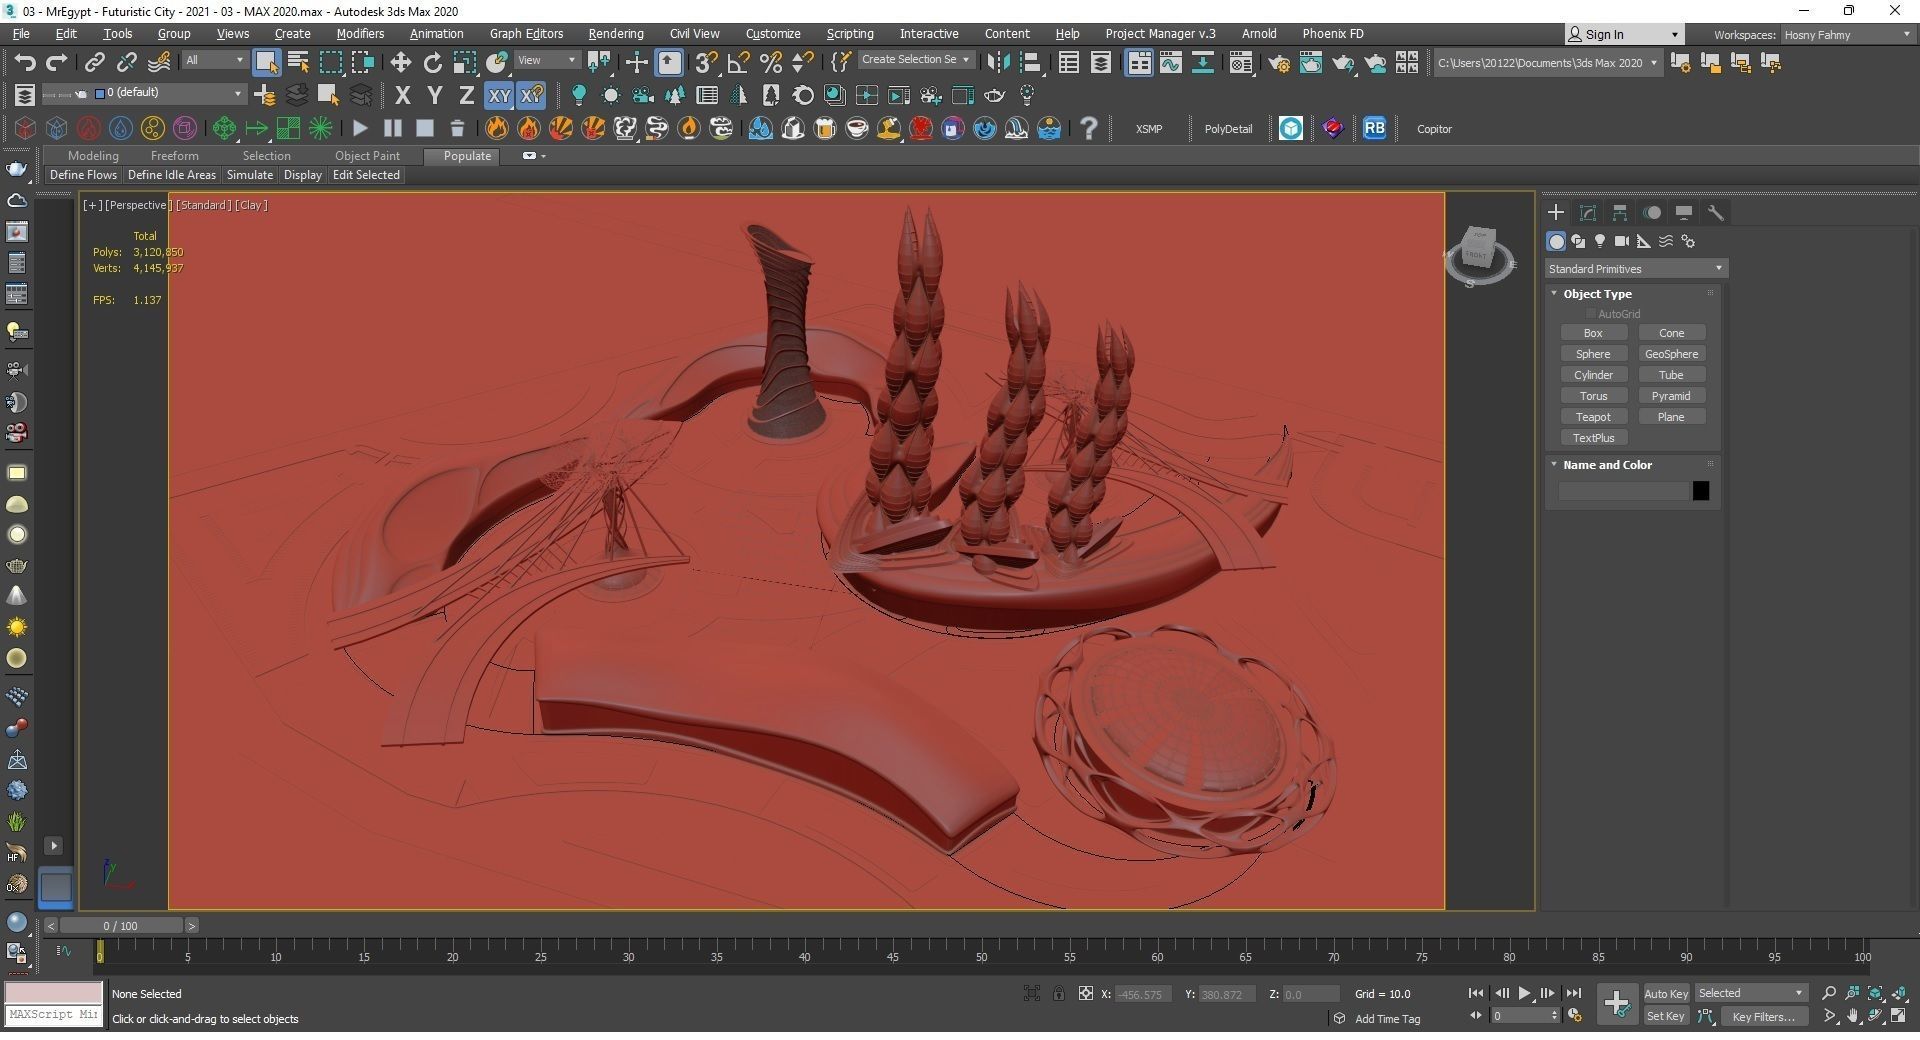Switch to the Modeling ribbon tab
This screenshot has height=1040, width=1920.
point(93,156)
